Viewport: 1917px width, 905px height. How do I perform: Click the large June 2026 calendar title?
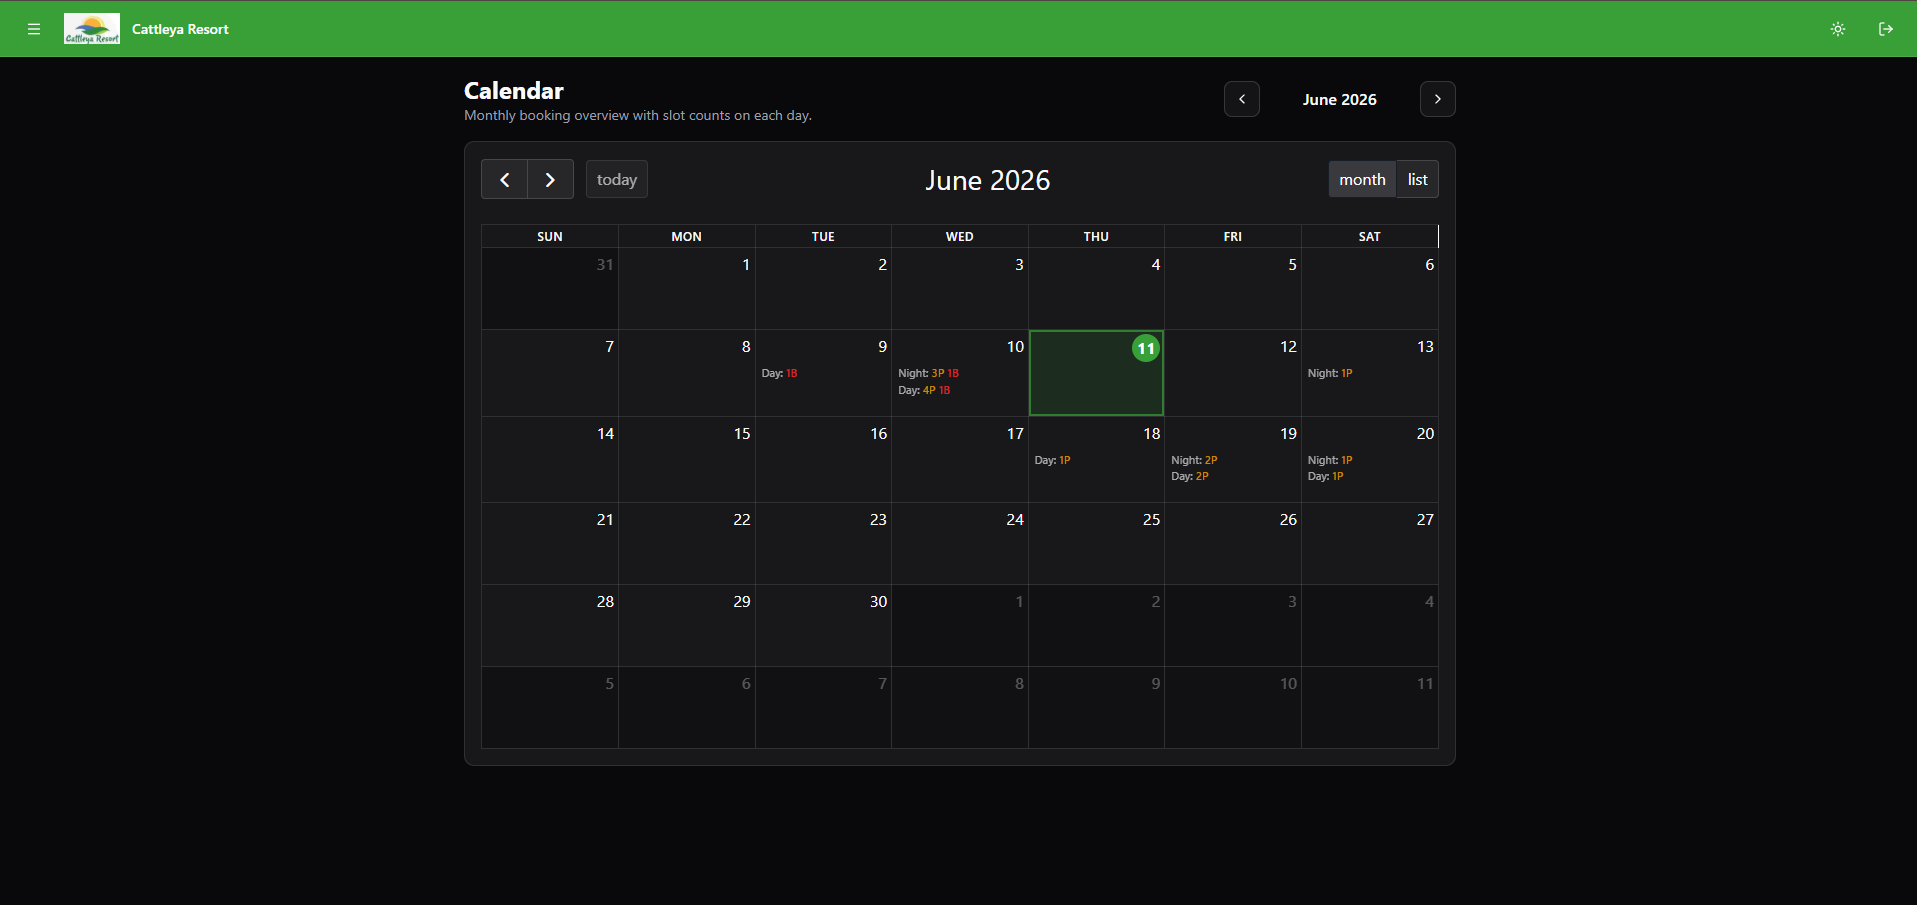(x=988, y=180)
